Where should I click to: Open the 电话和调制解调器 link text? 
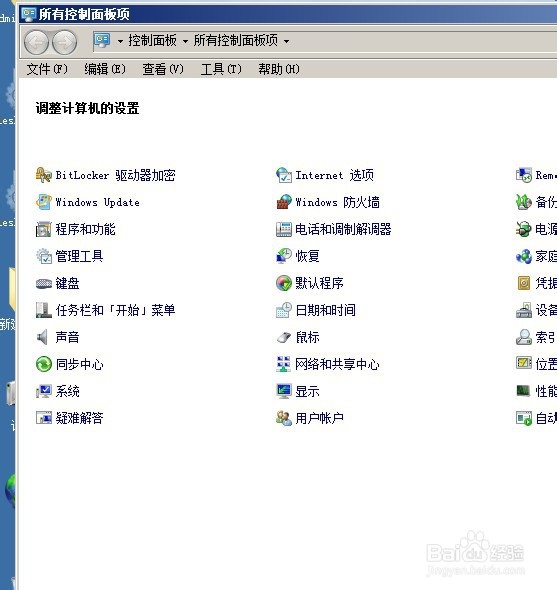click(x=343, y=230)
